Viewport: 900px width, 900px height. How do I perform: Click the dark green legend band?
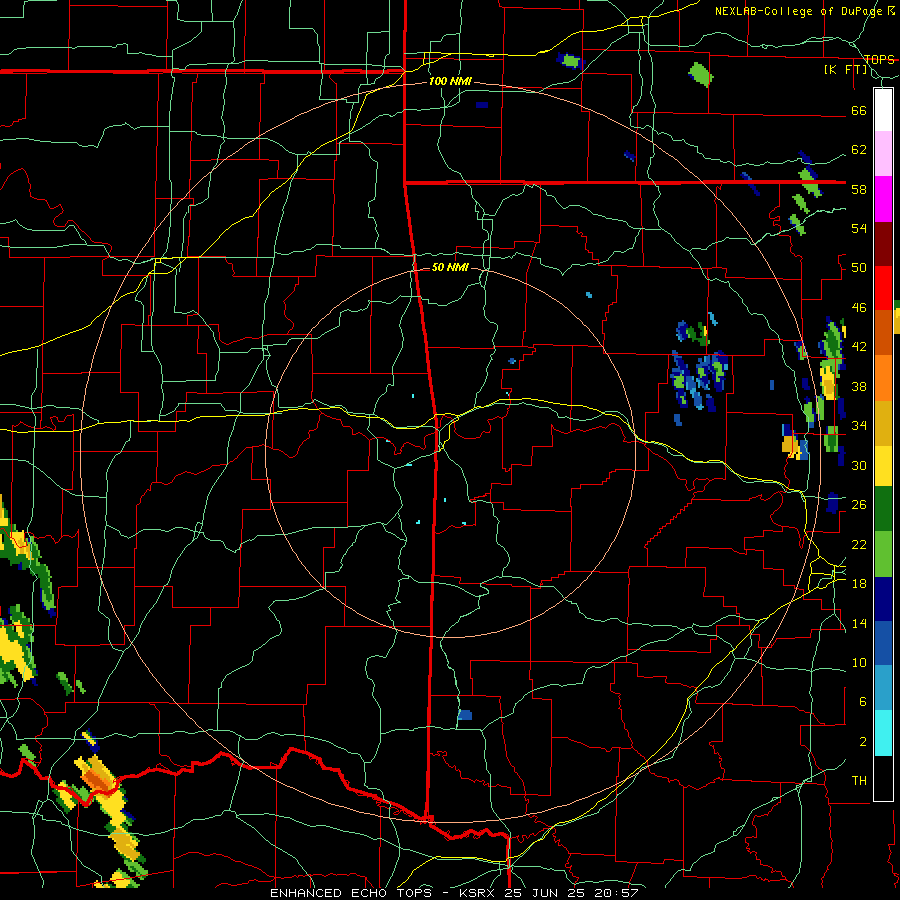point(883,509)
